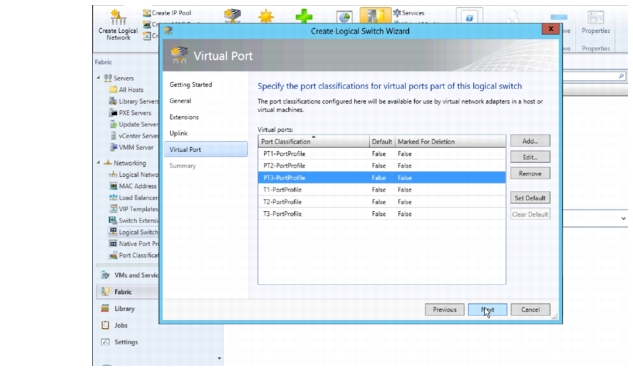
Task: Open the VMs and Services workspace
Action: tap(129, 275)
